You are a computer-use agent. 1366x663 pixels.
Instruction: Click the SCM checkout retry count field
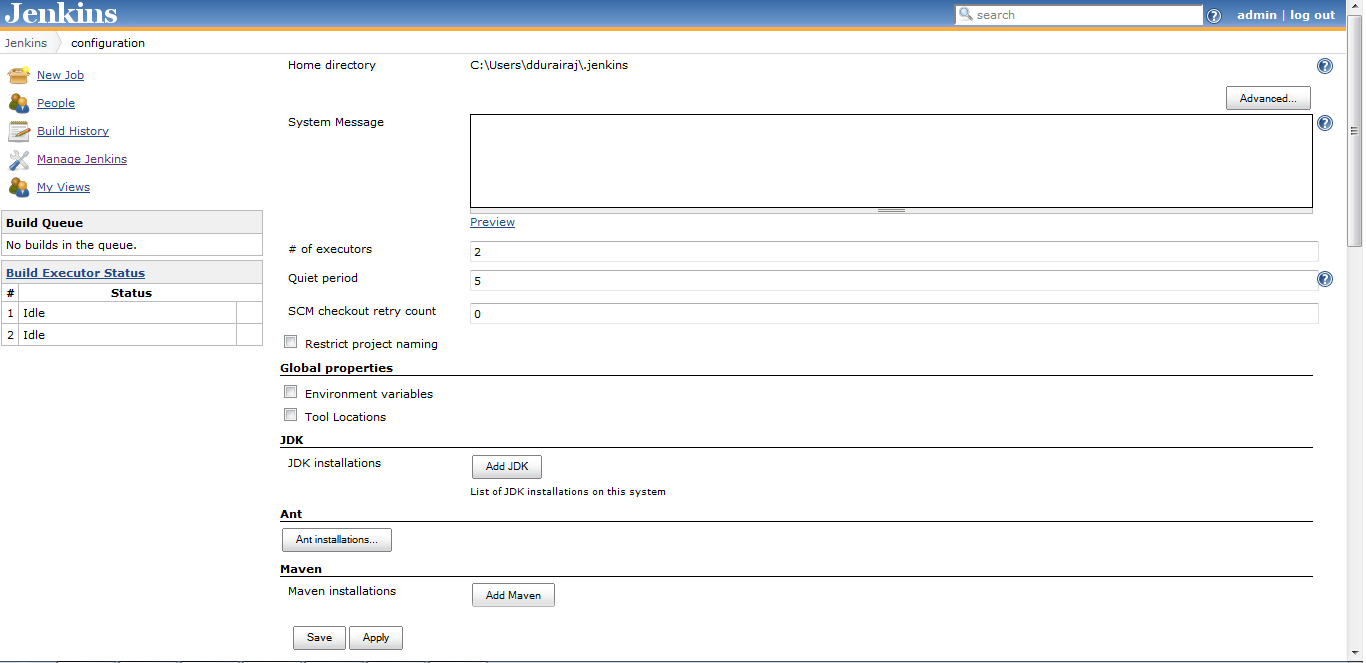tap(894, 313)
